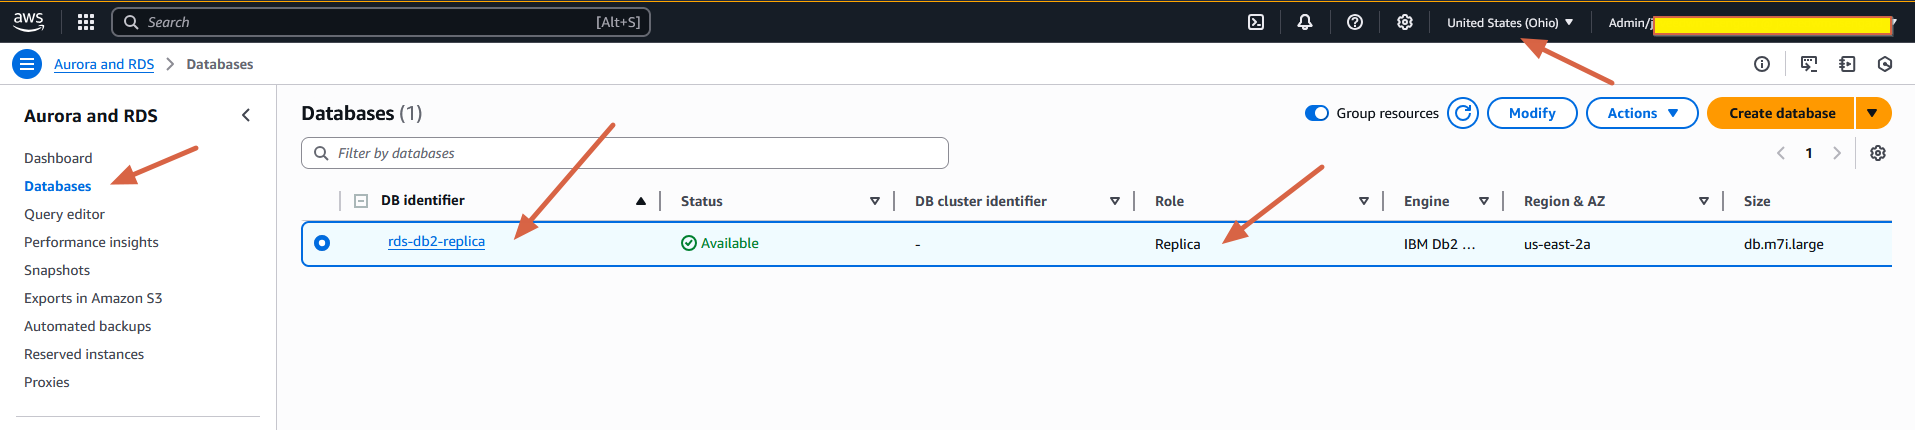Screen dimensions: 1915x430
Task: Open the page exit-arrow icon in breadcrumb bar
Action: pyautogui.click(x=1847, y=64)
